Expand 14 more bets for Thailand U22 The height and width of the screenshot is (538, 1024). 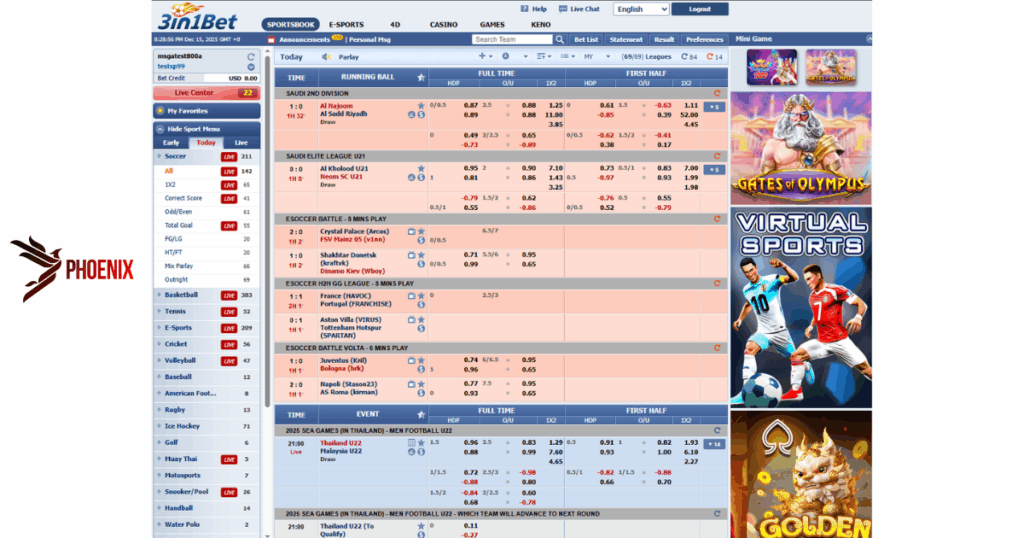point(714,444)
